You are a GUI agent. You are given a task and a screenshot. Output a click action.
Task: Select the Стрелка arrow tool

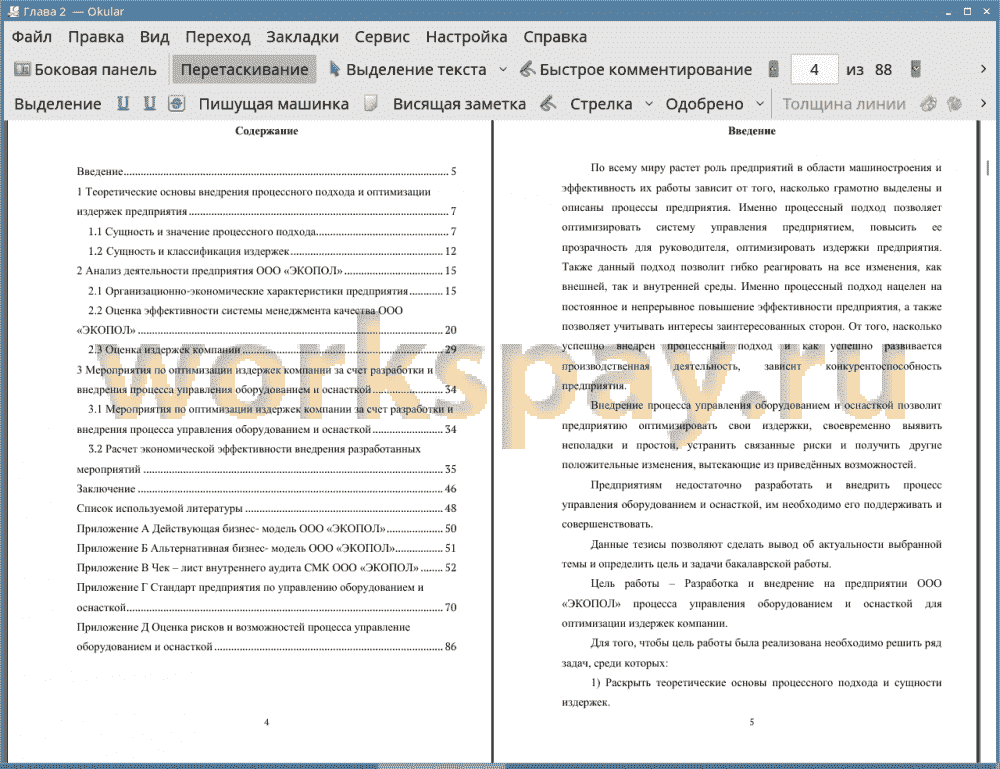tap(601, 104)
